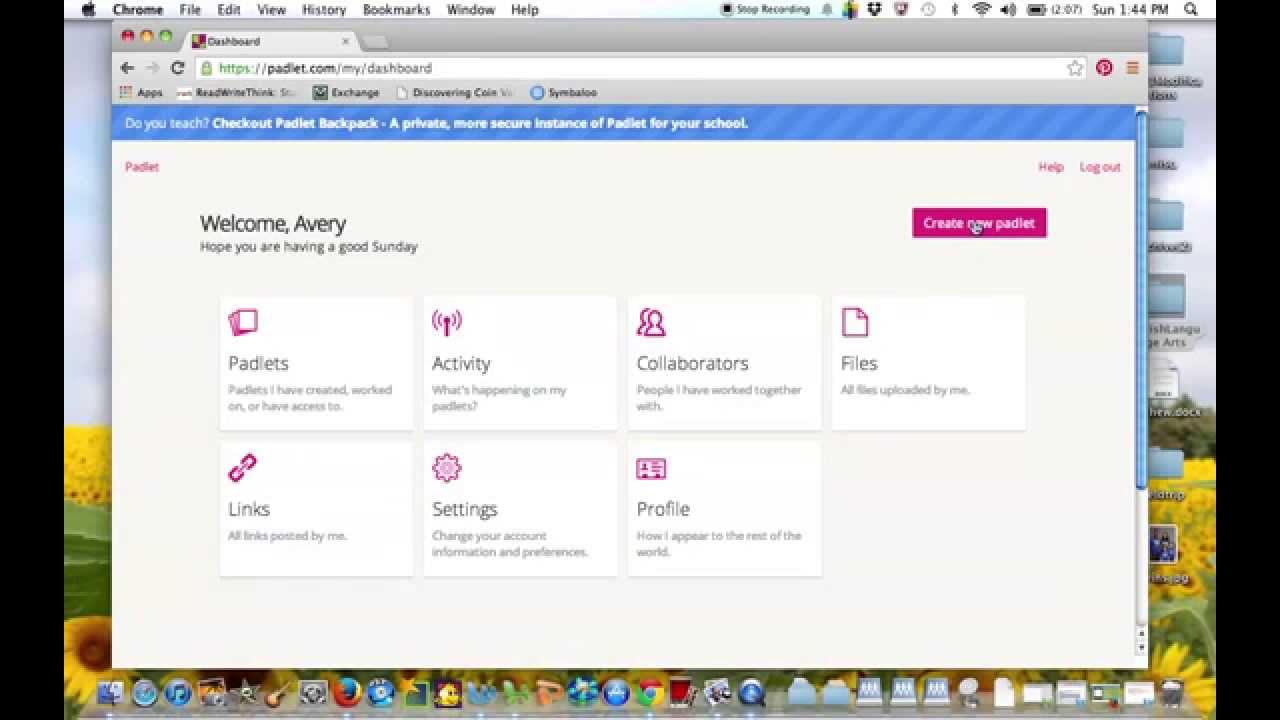Click the Padlets card title
This screenshot has width=1280, height=720.
click(258, 363)
